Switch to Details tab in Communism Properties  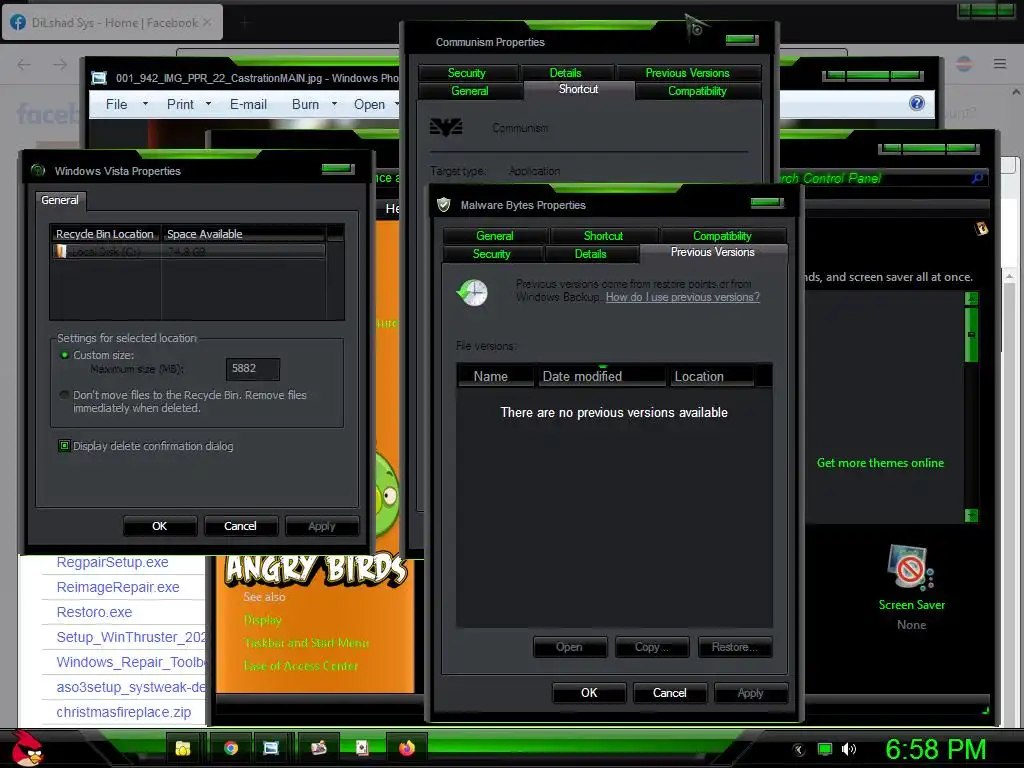point(566,72)
